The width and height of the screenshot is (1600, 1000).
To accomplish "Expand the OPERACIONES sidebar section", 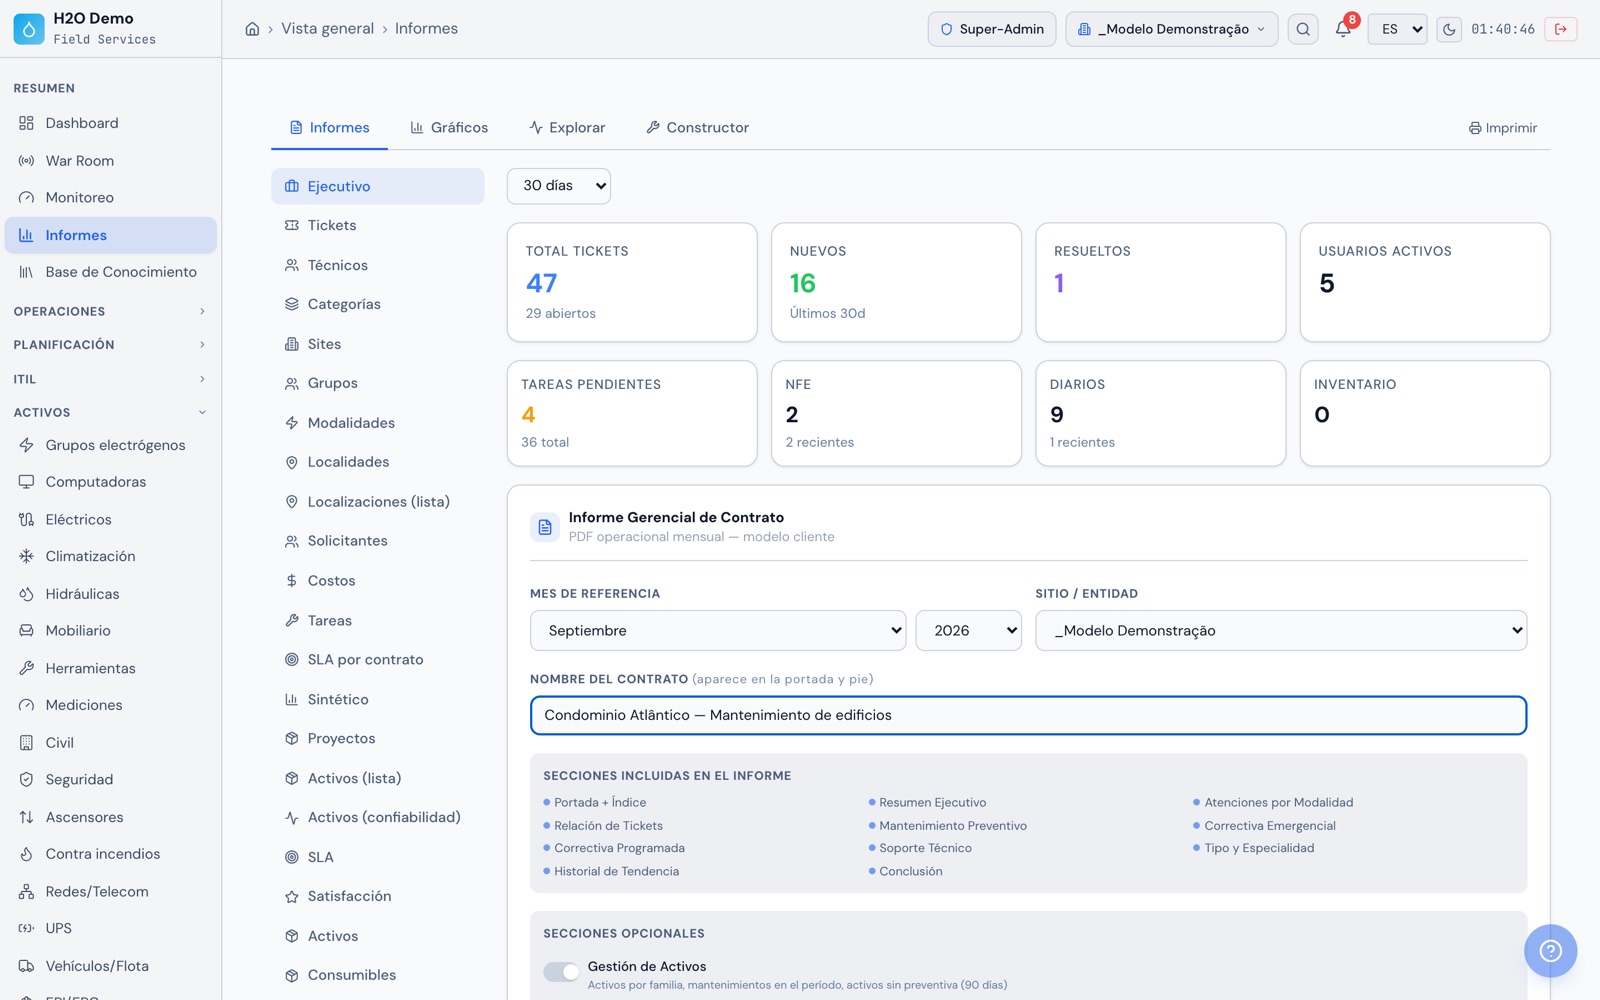I will click(x=110, y=312).
